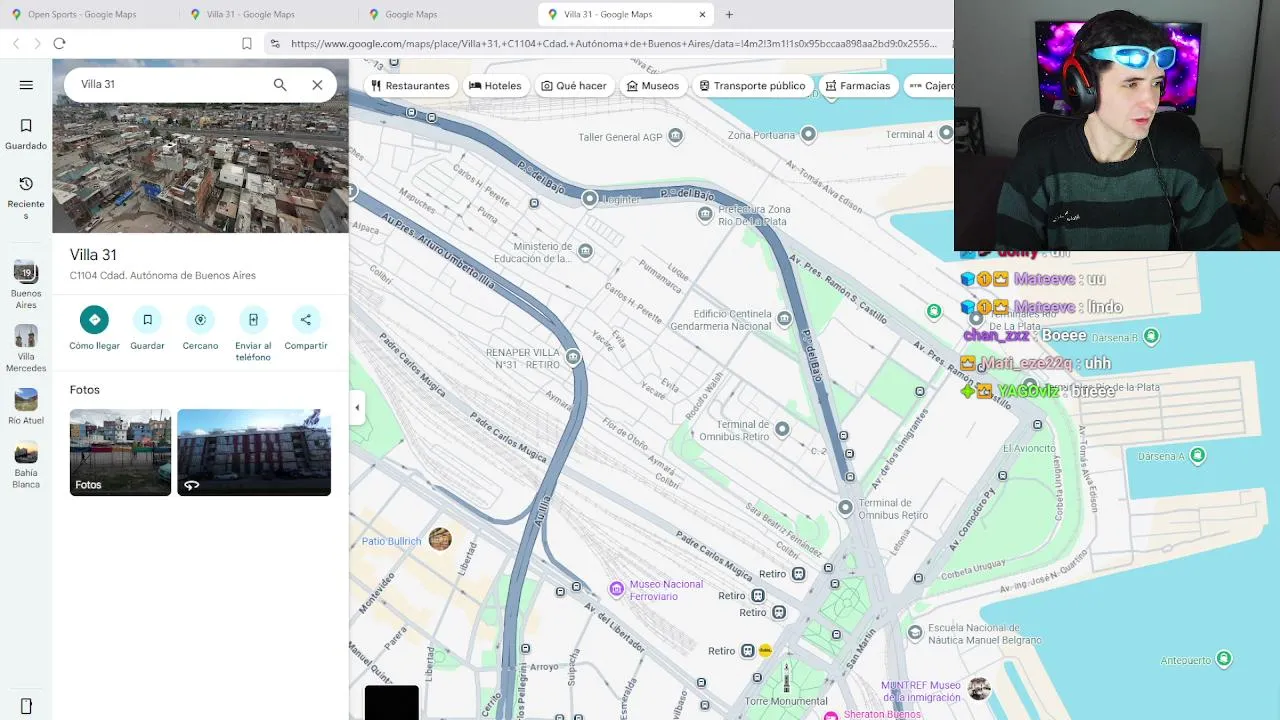1280x720 pixels.
Task: Close the active Villa 31 tab
Action: point(702,15)
